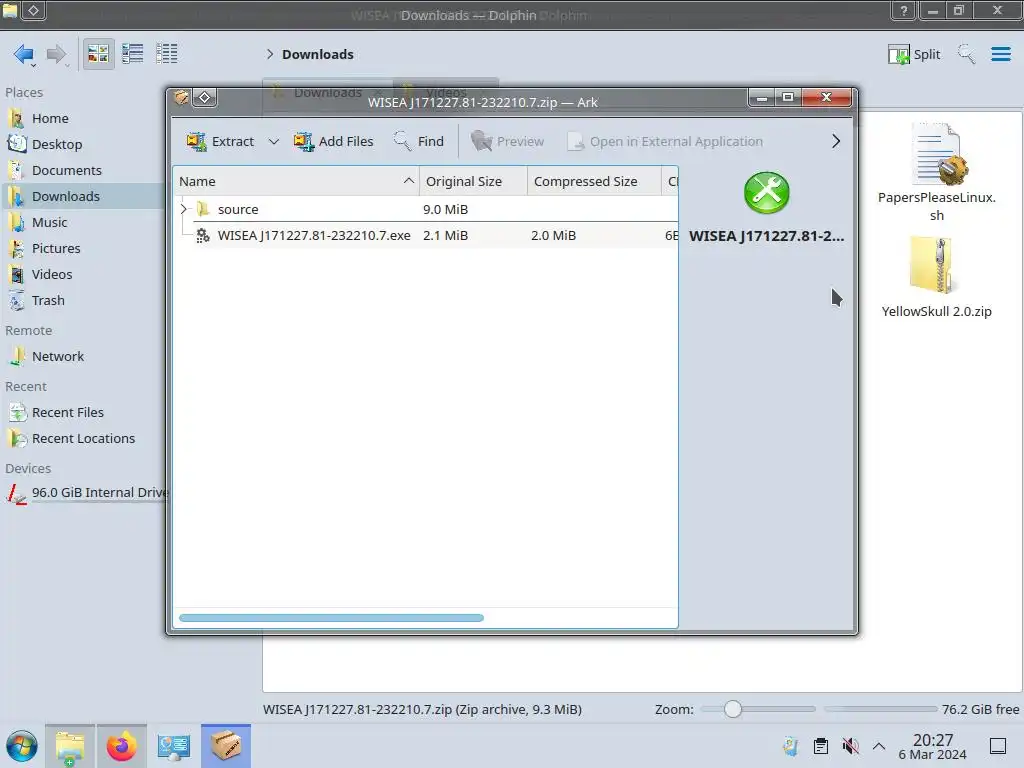Adjust the Dolphin Zoom slider handle
The width and height of the screenshot is (1024, 768).
pyautogui.click(x=733, y=709)
